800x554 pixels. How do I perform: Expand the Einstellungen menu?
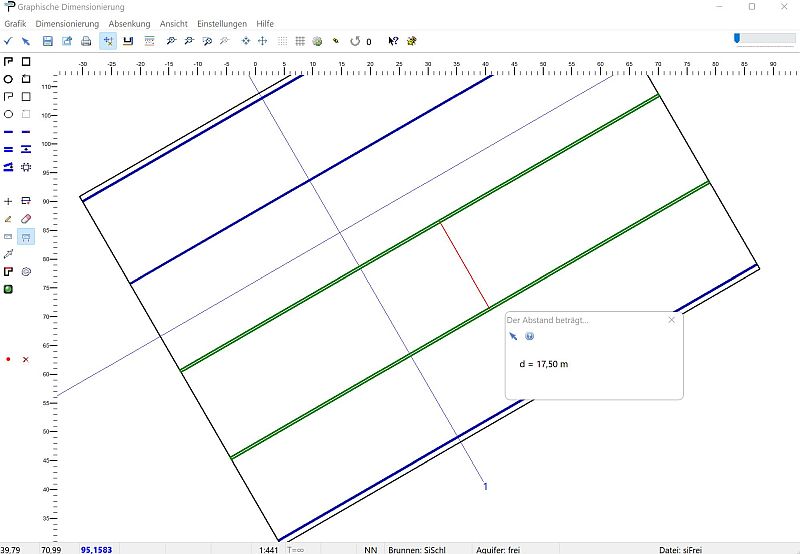click(x=221, y=23)
